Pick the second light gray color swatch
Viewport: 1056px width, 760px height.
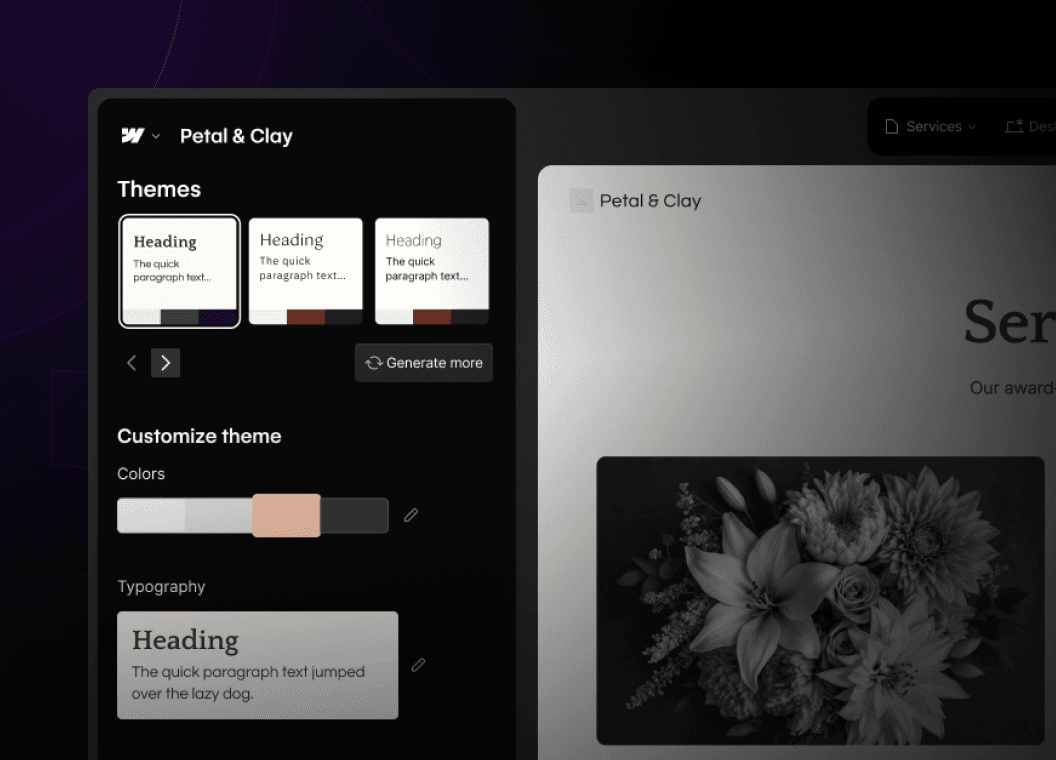[x=219, y=516]
